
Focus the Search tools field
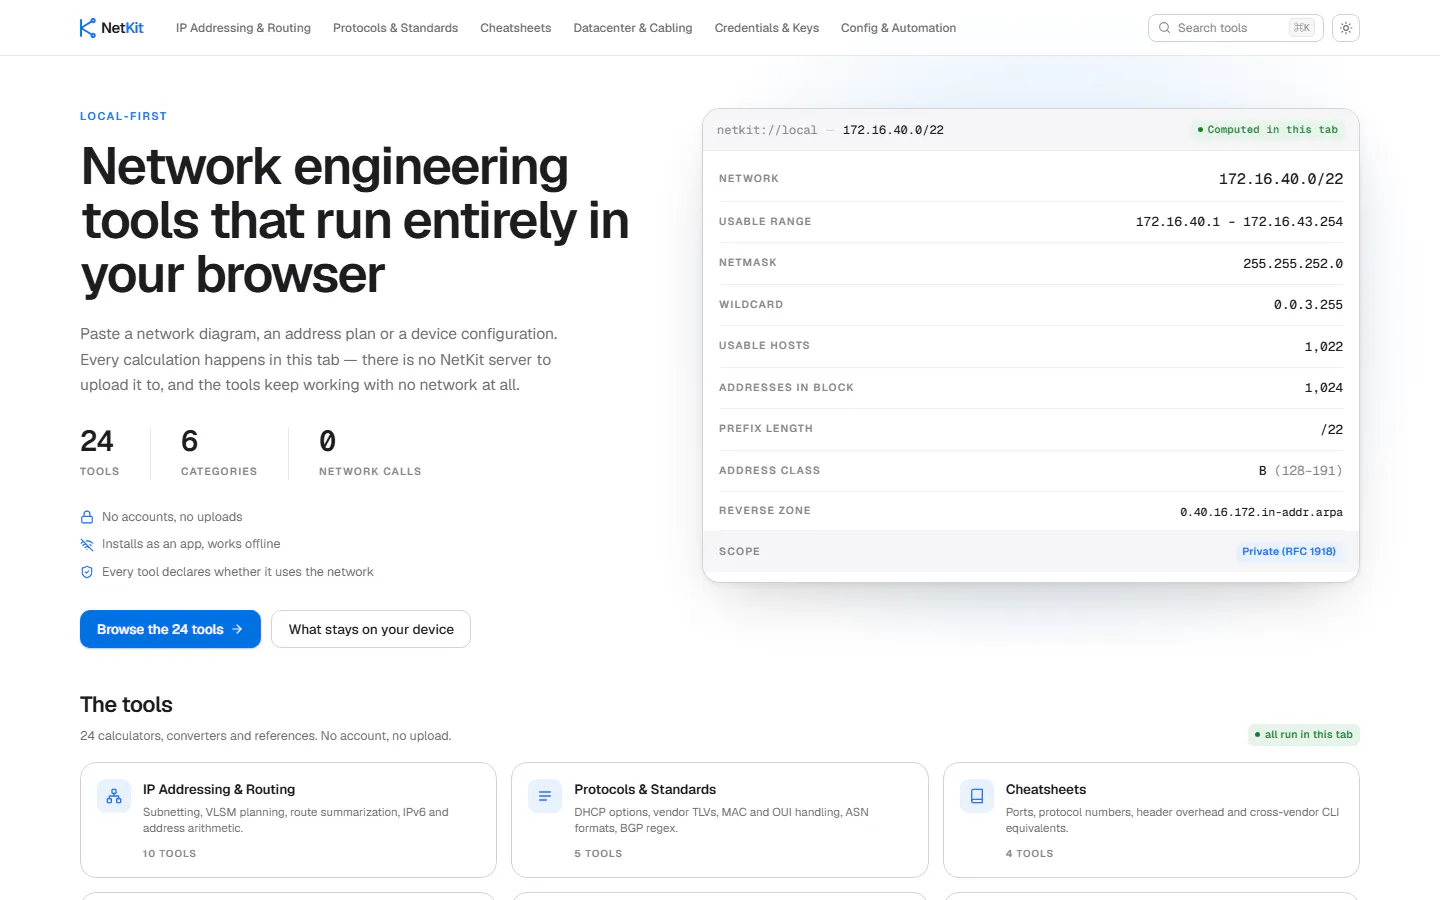tap(1236, 28)
